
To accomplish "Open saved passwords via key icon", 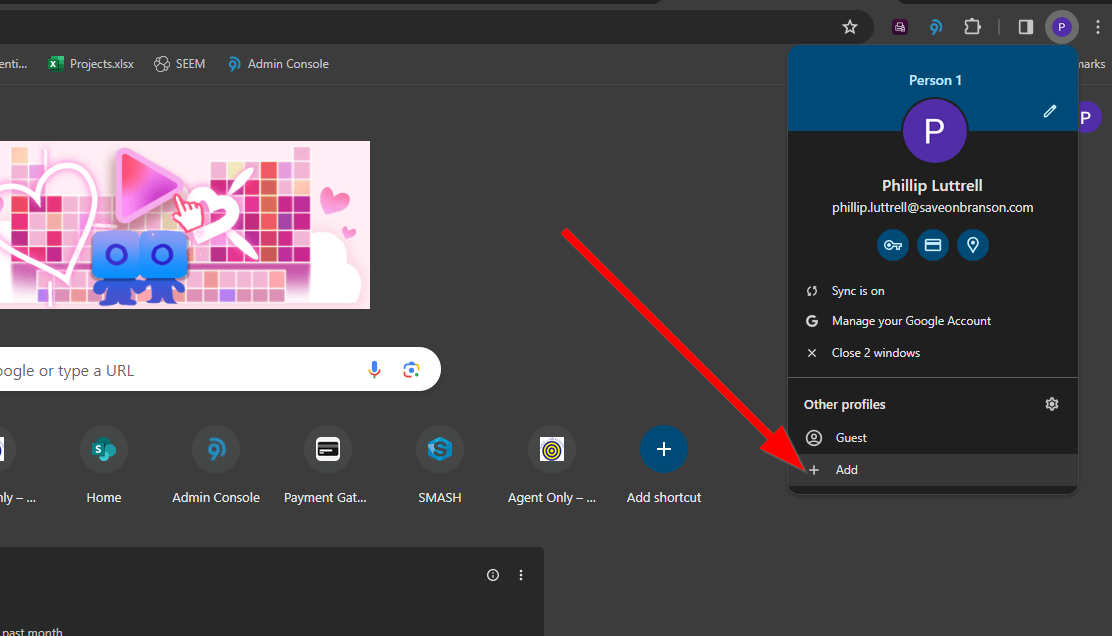I will [x=892, y=245].
